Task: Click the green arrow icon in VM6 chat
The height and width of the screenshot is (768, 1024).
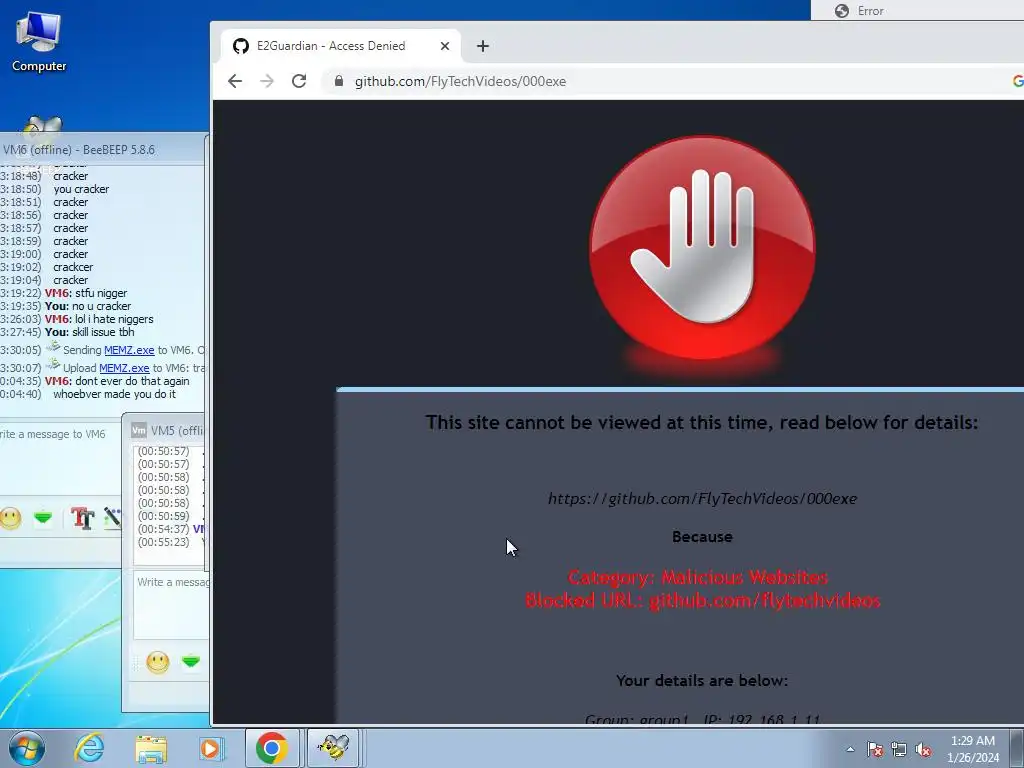Action: point(43,518)
